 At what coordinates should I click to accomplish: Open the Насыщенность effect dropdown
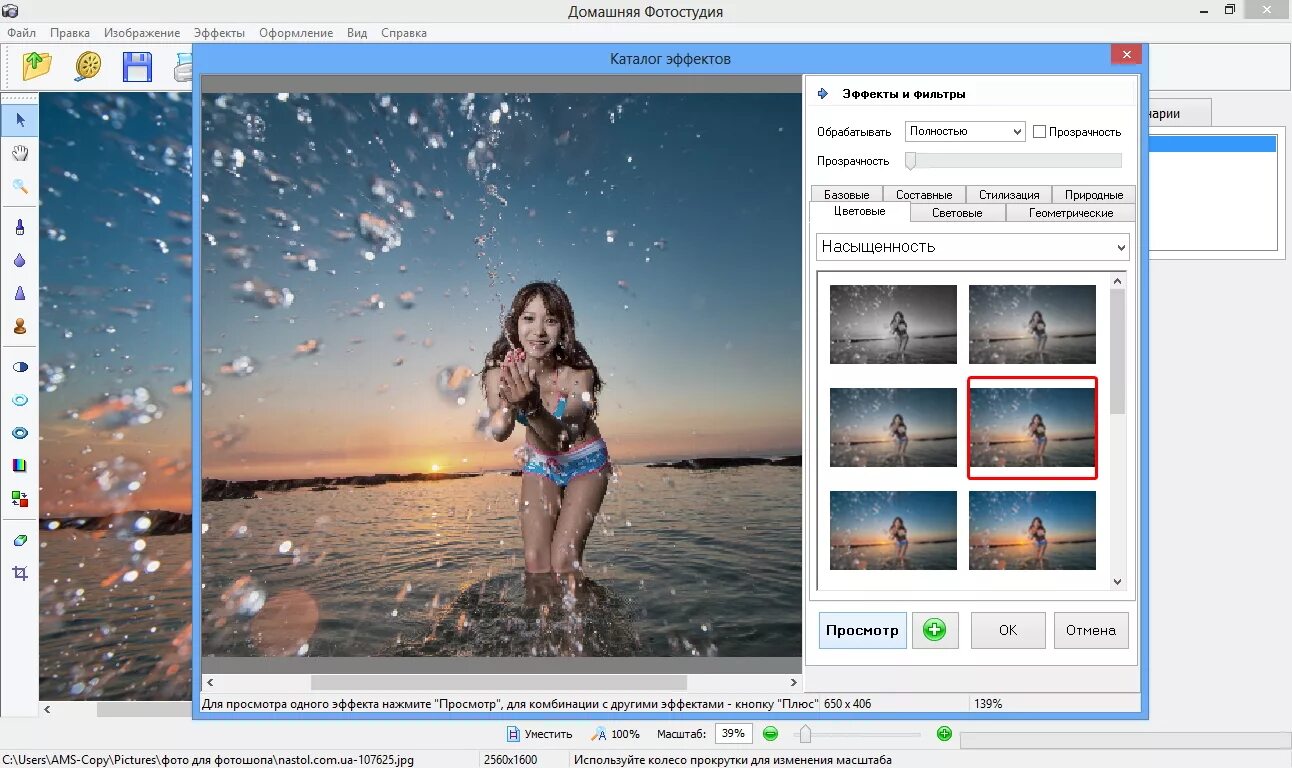tap(973, 246)
